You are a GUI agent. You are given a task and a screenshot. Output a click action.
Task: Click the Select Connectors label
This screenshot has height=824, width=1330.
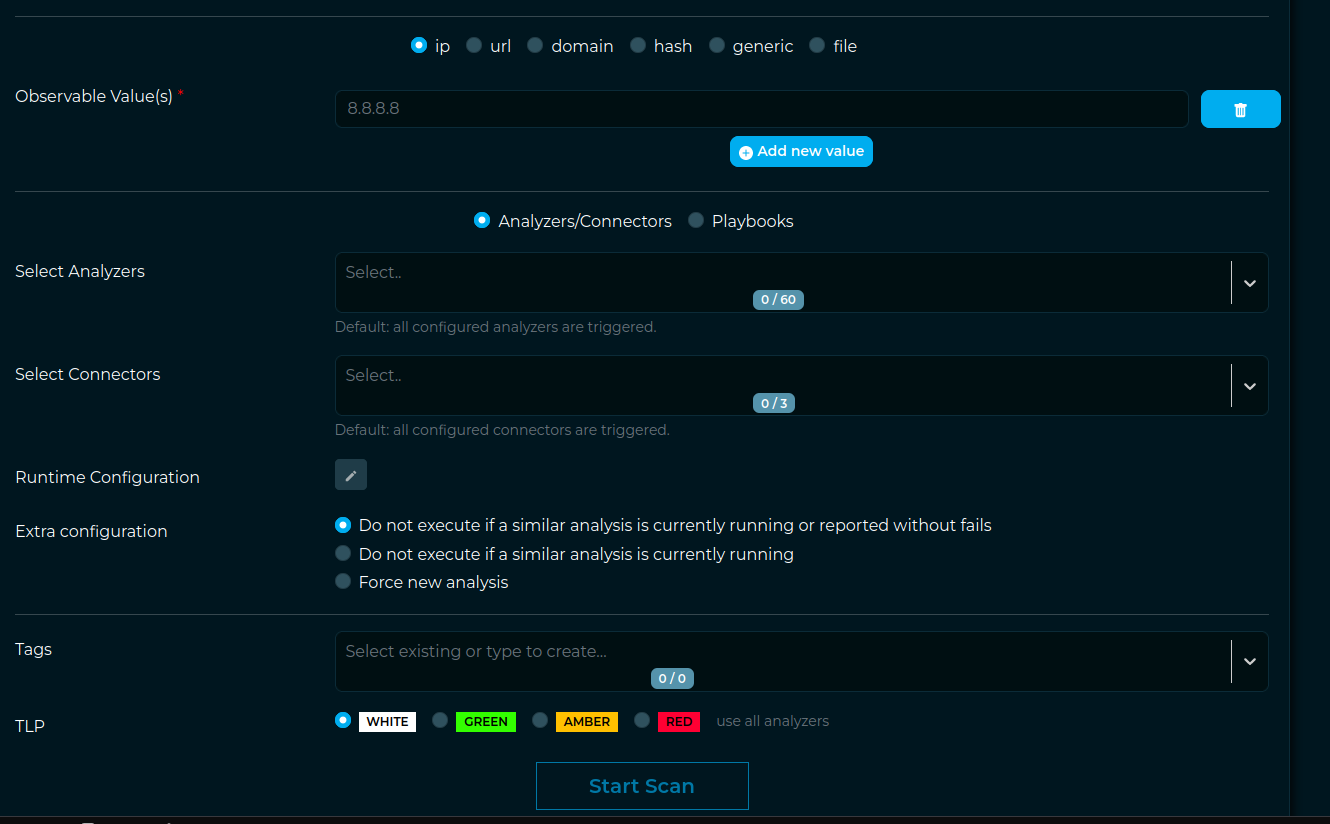88,374
